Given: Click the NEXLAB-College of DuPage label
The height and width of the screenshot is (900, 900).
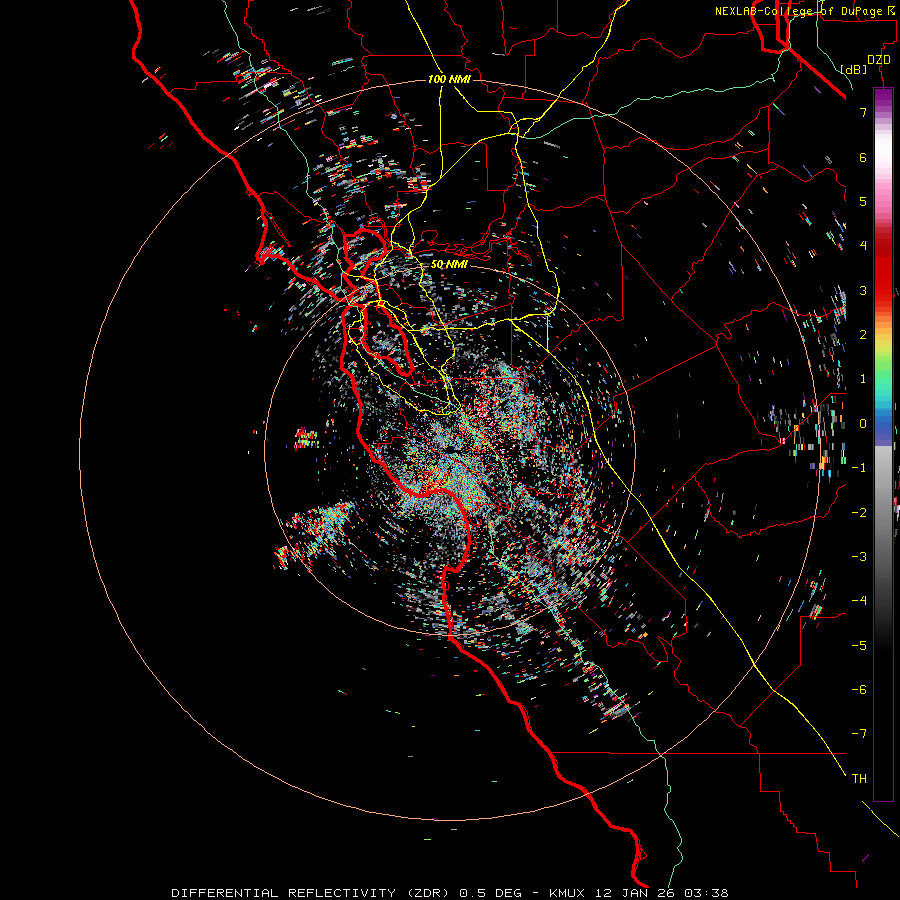Looking at the screenshot, I should (x=807, y=11).
